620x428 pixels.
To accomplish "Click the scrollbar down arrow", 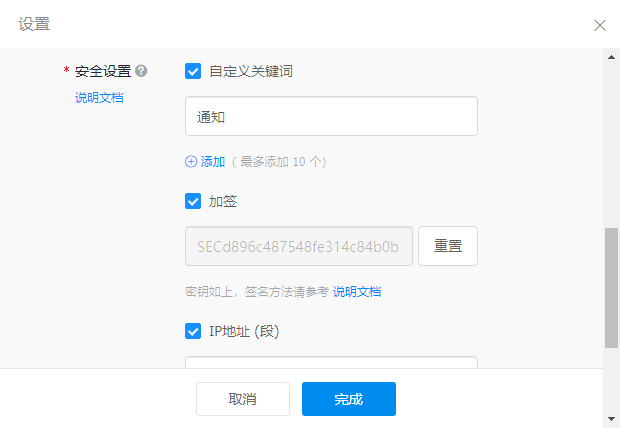I will tap(611, 418).
